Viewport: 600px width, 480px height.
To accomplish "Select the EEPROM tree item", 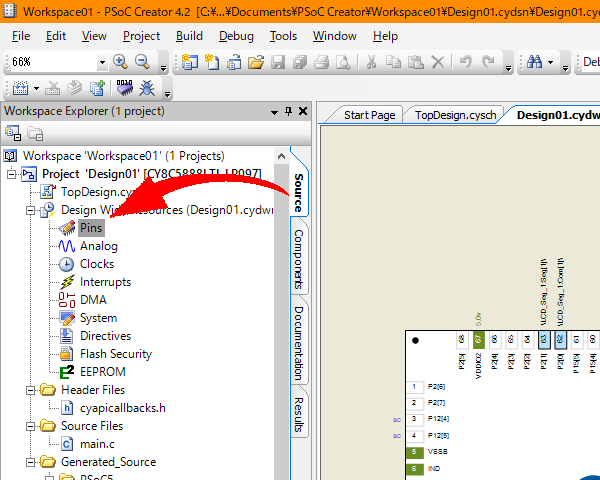I will (103, 372).
